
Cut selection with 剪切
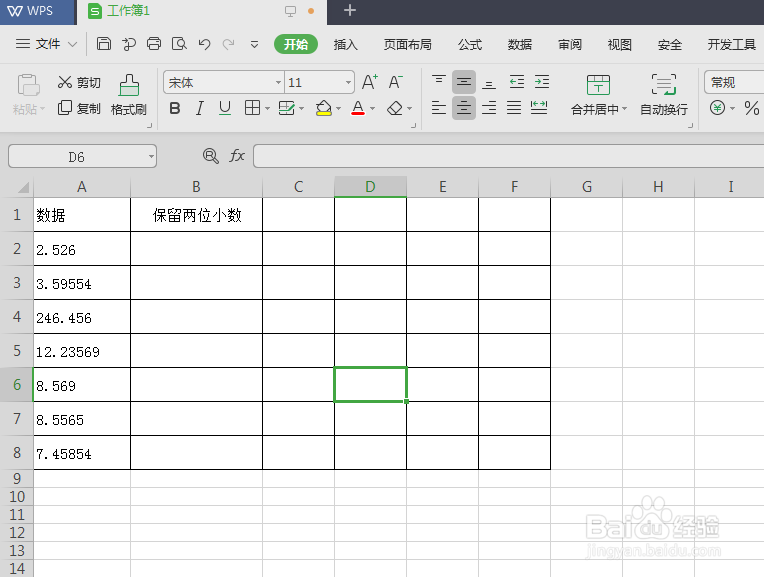click(79, 82)
